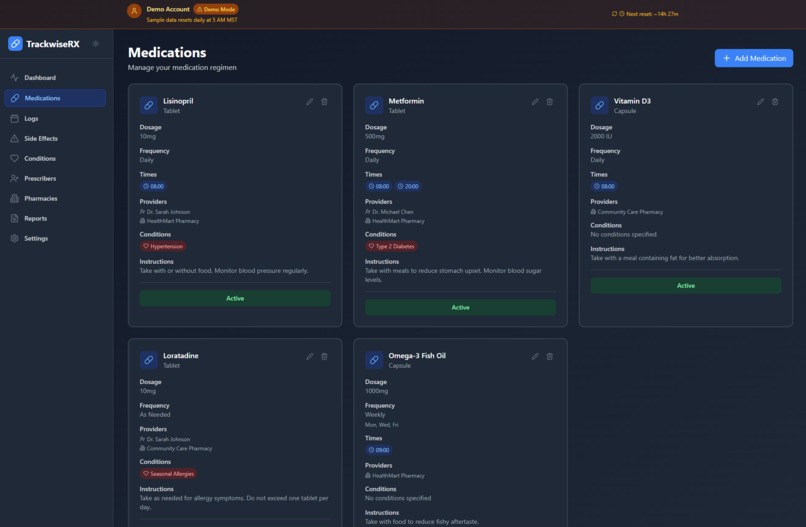Toggle the Active status on Lisinopril

pyautogui.click(x=235, y=298)
